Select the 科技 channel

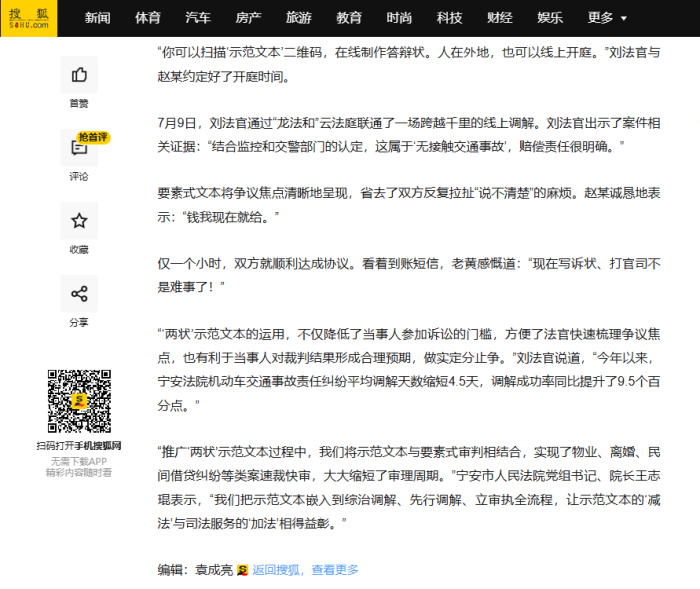pos(449,18)
